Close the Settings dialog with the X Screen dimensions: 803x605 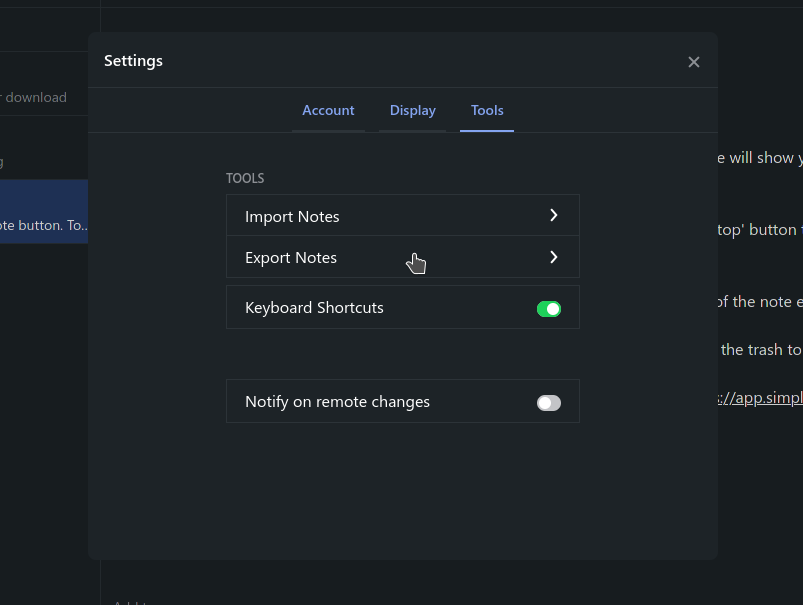click(693, 62)
